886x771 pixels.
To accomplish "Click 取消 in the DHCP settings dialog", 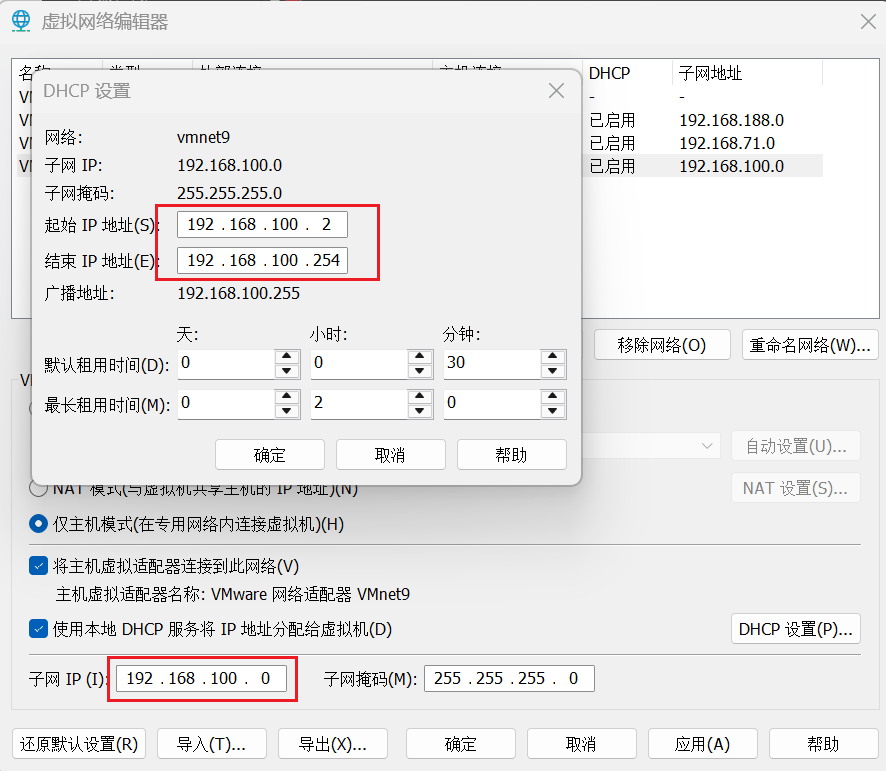I will pos(390,455).
